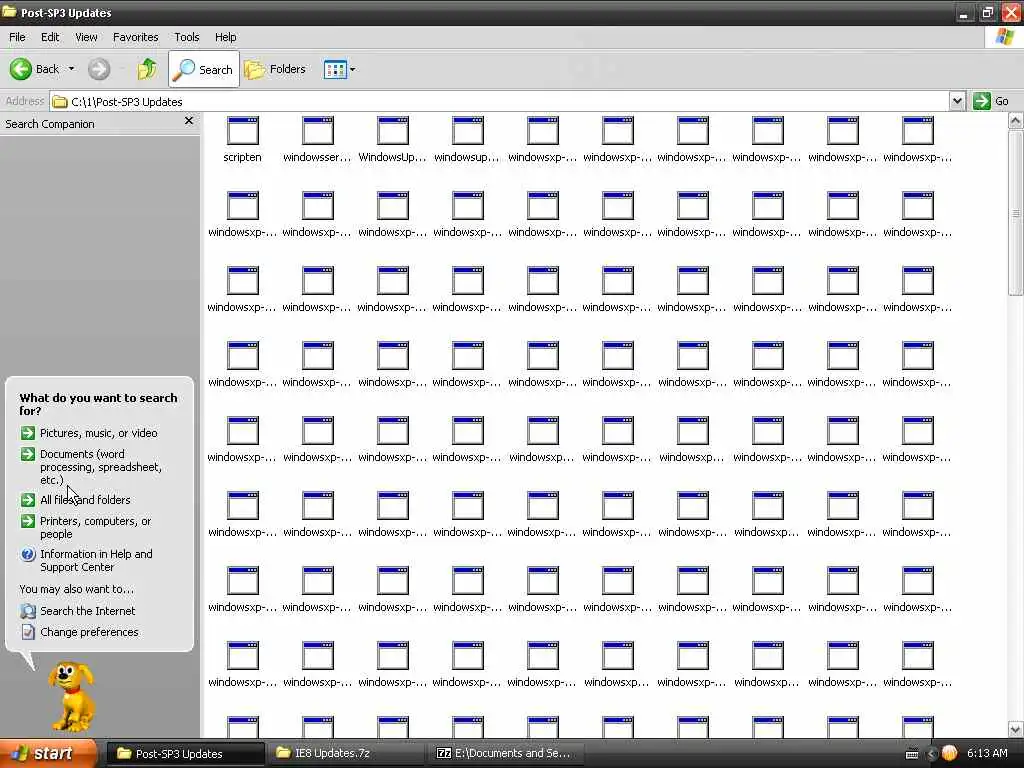Image resolution: width=1024 pixels, height=768 pixels.
Task: Select the scripten file icon
Action: 242,139
